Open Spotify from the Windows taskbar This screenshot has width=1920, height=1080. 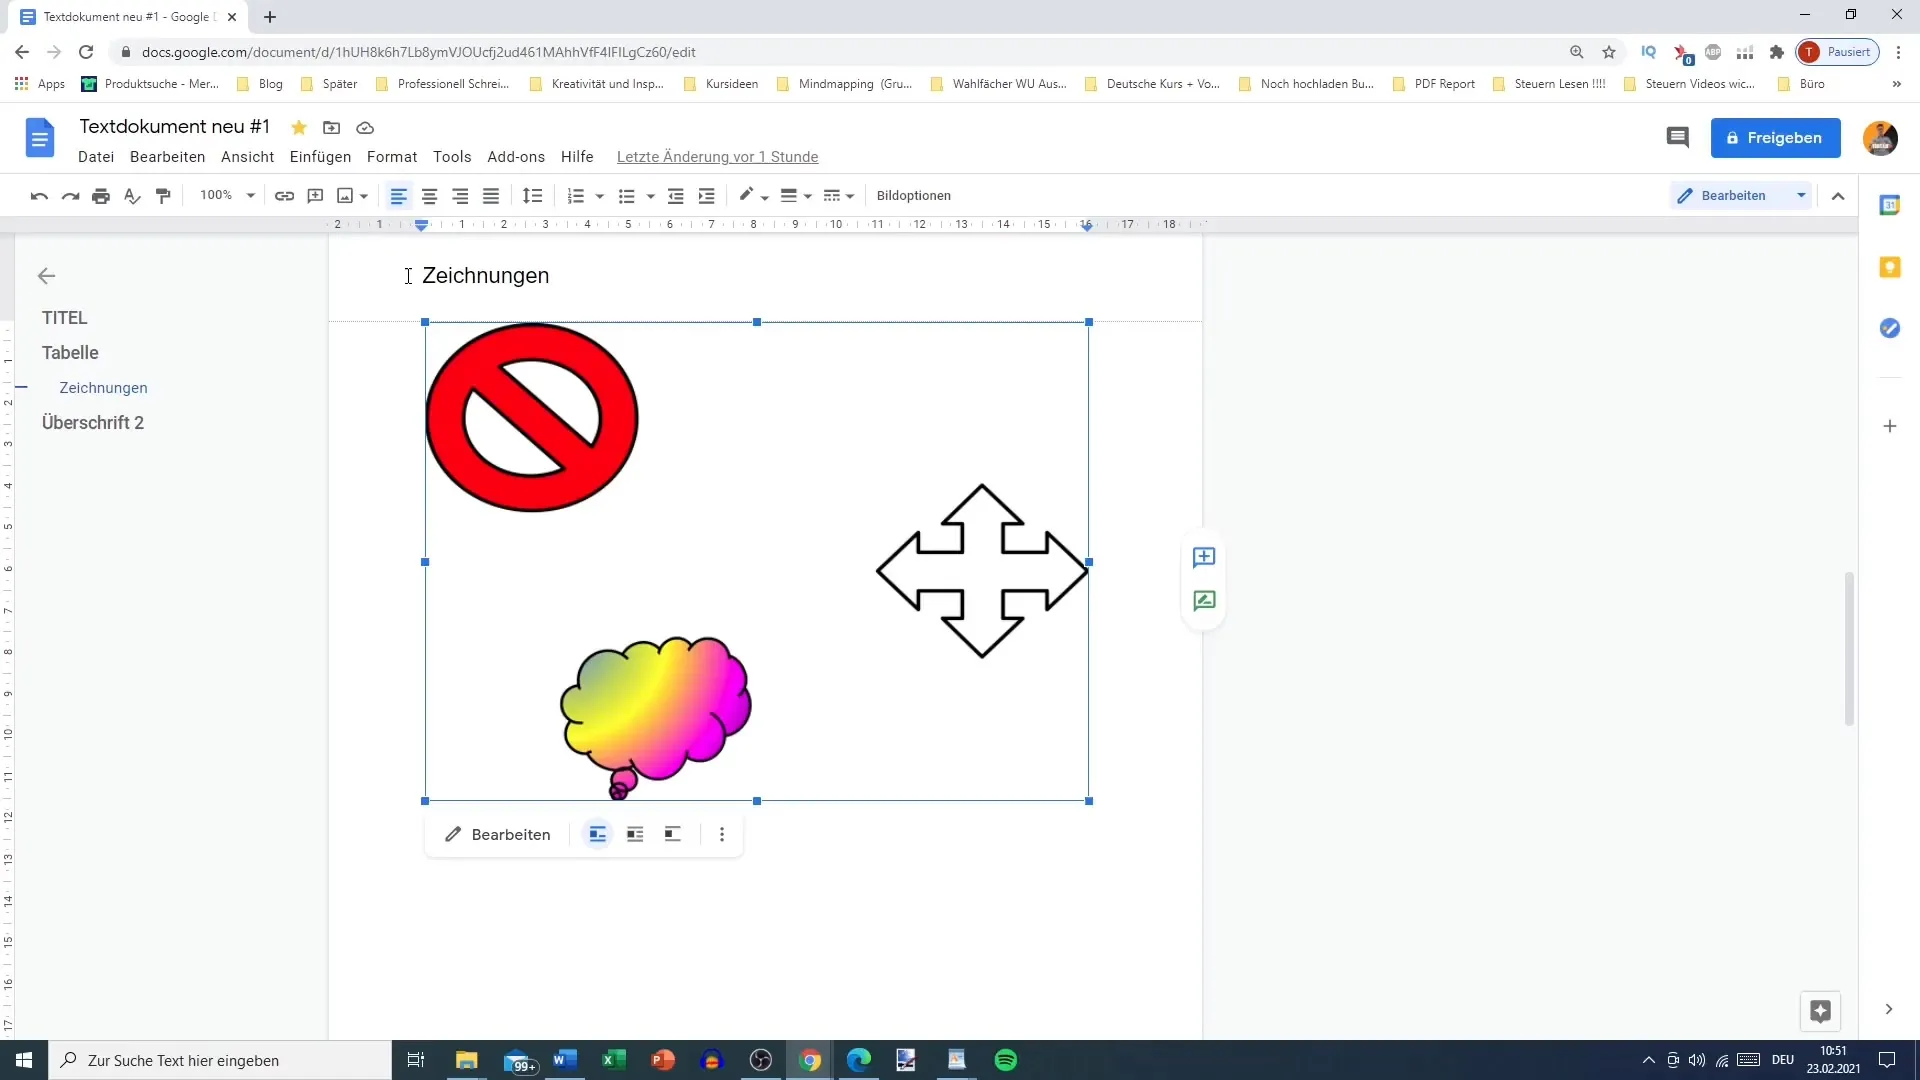pyautogui.click(x=1006, y=1060)
